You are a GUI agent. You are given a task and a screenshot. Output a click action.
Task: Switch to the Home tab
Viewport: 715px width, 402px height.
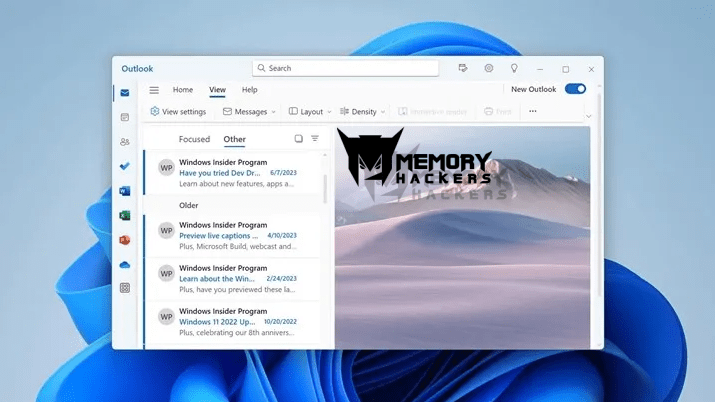click(x=183, y=90)
